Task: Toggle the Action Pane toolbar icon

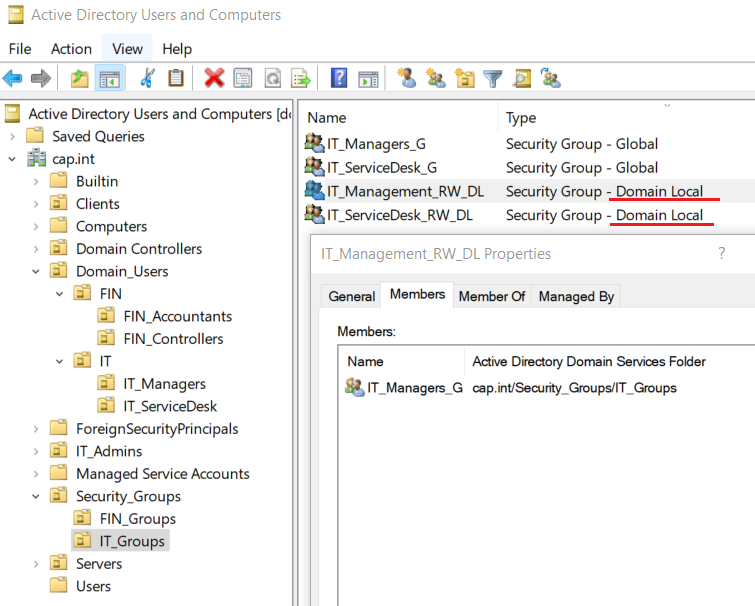Action: (368, 79)
